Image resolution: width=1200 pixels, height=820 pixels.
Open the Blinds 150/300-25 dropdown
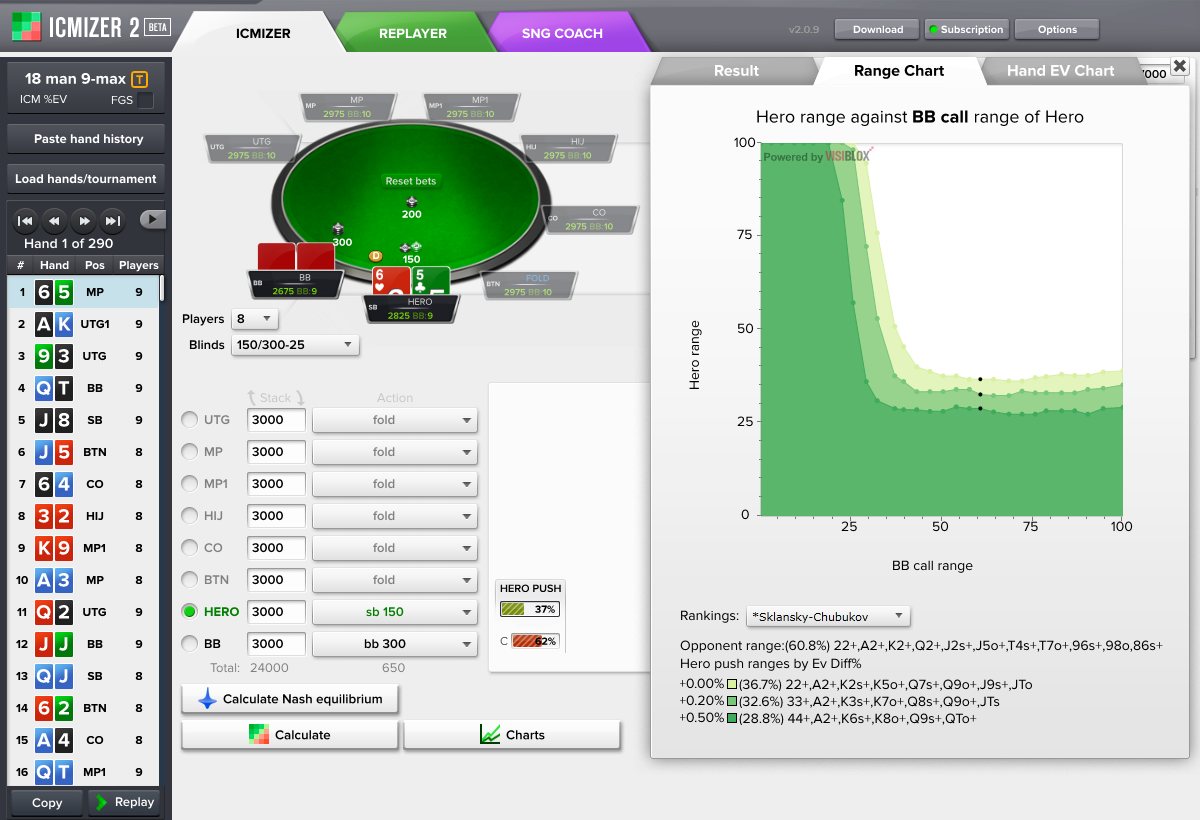[295, 345]
